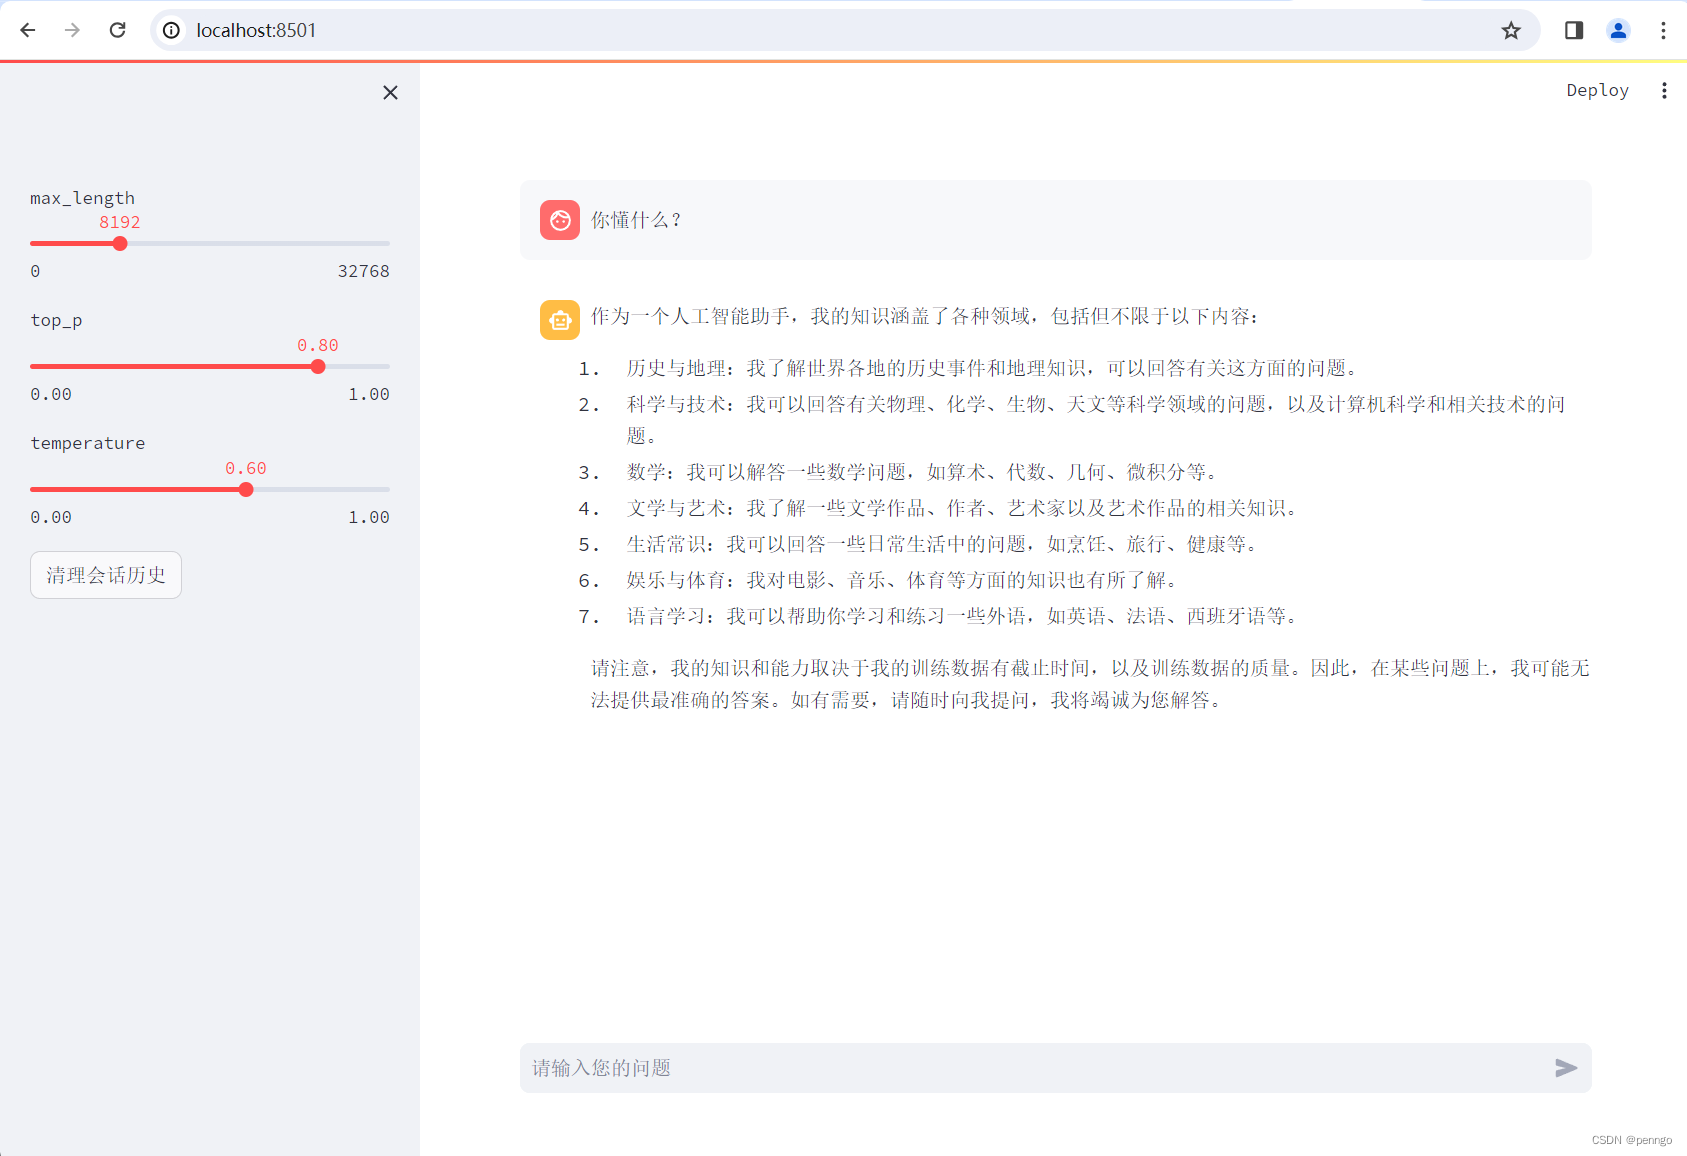
Task: Open the browser profile avatar
Action: point(1618,30)
